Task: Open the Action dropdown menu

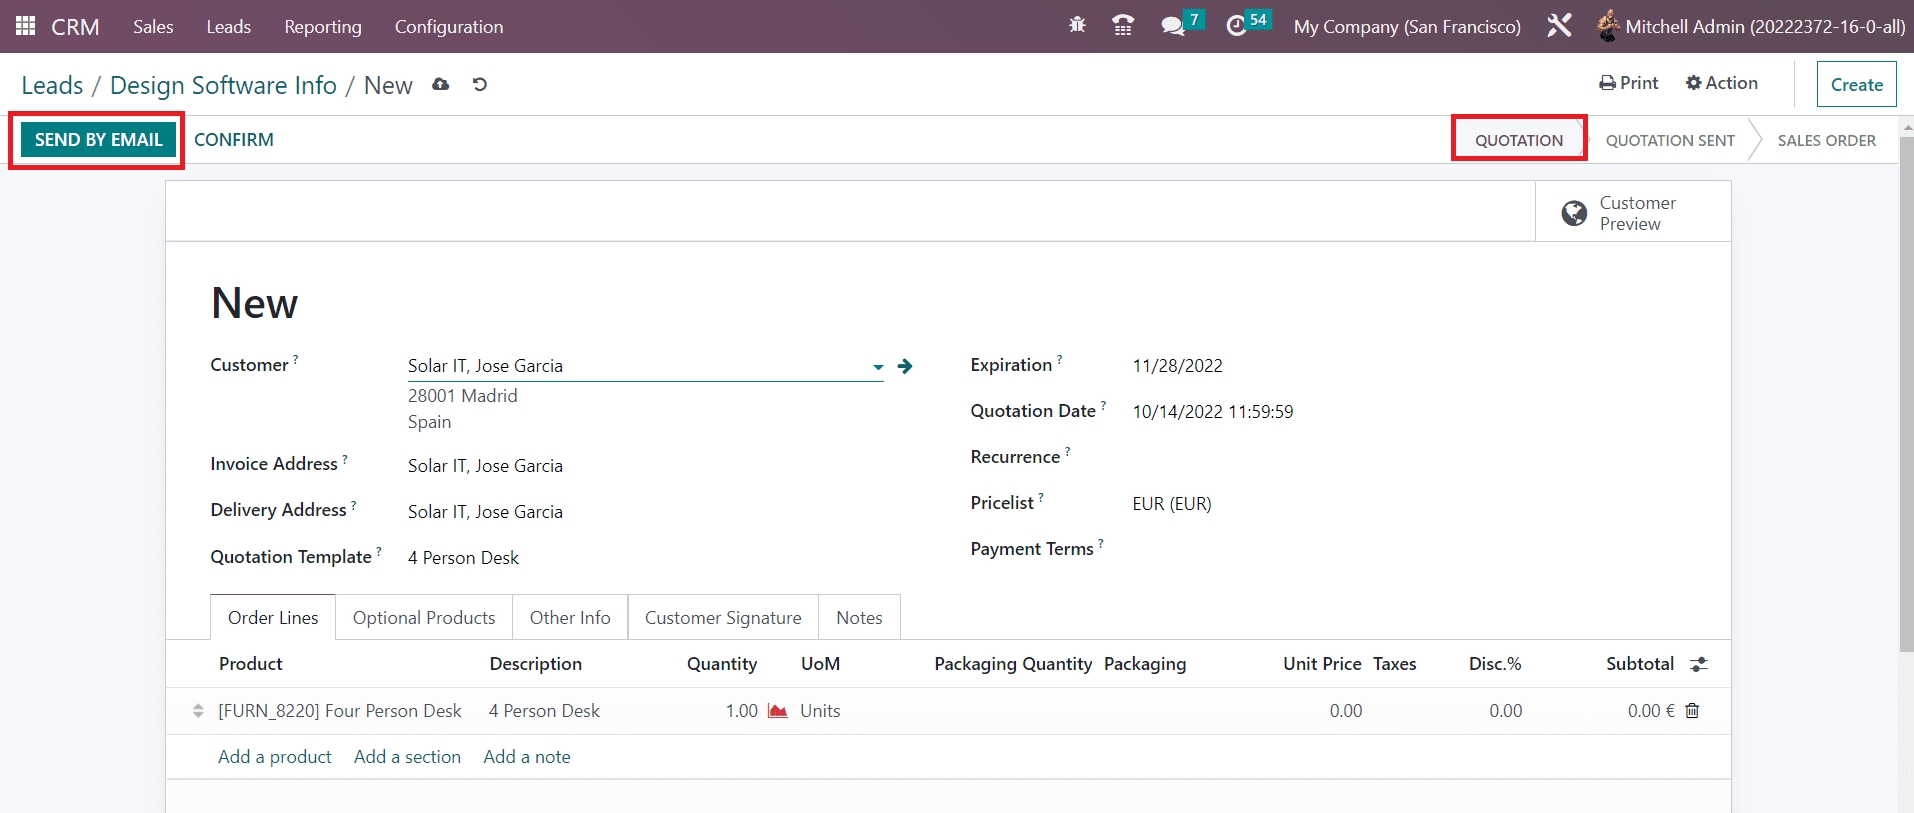Action: (x=1721, y=83)
